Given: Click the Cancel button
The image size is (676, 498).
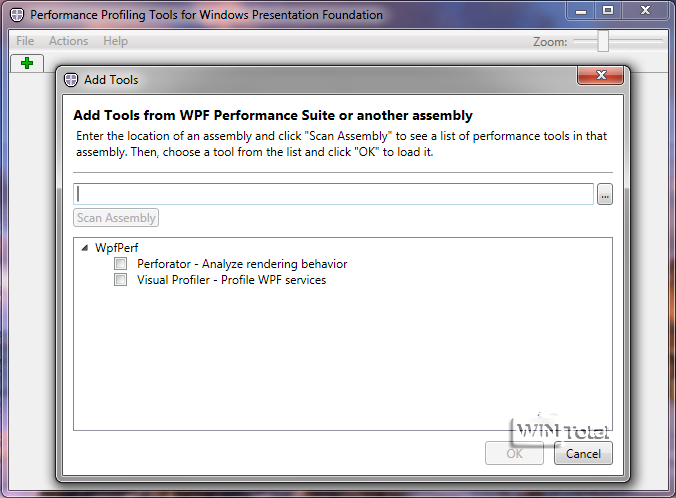Looking at the screenshot, I should (583, 454).
